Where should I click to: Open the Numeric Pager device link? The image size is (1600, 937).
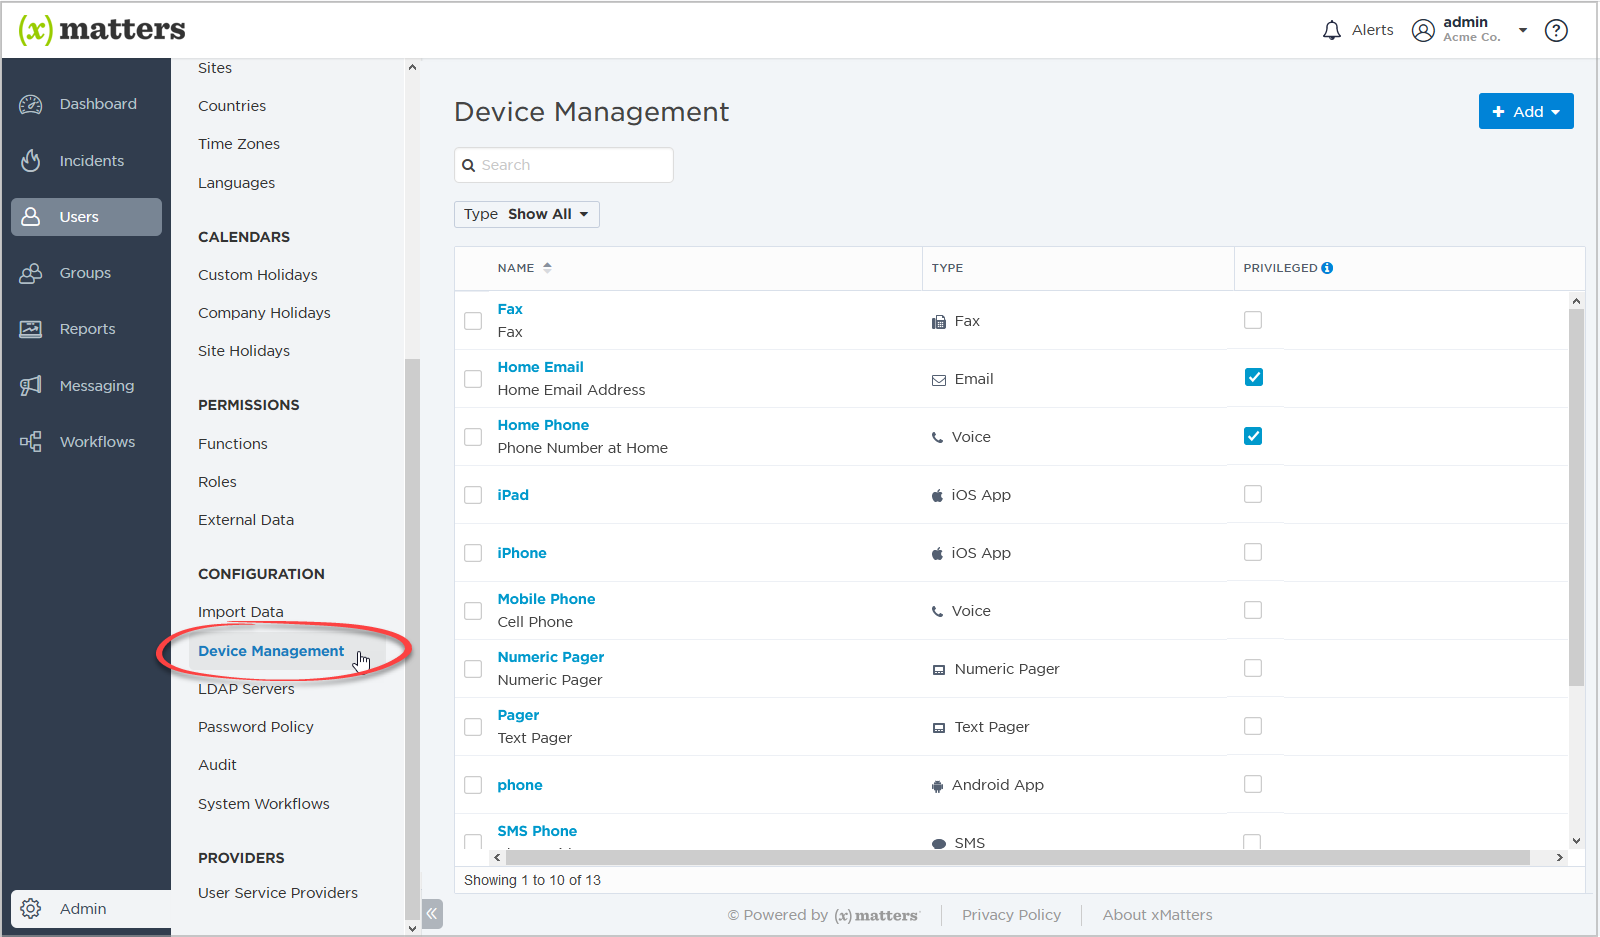point(551,657)
